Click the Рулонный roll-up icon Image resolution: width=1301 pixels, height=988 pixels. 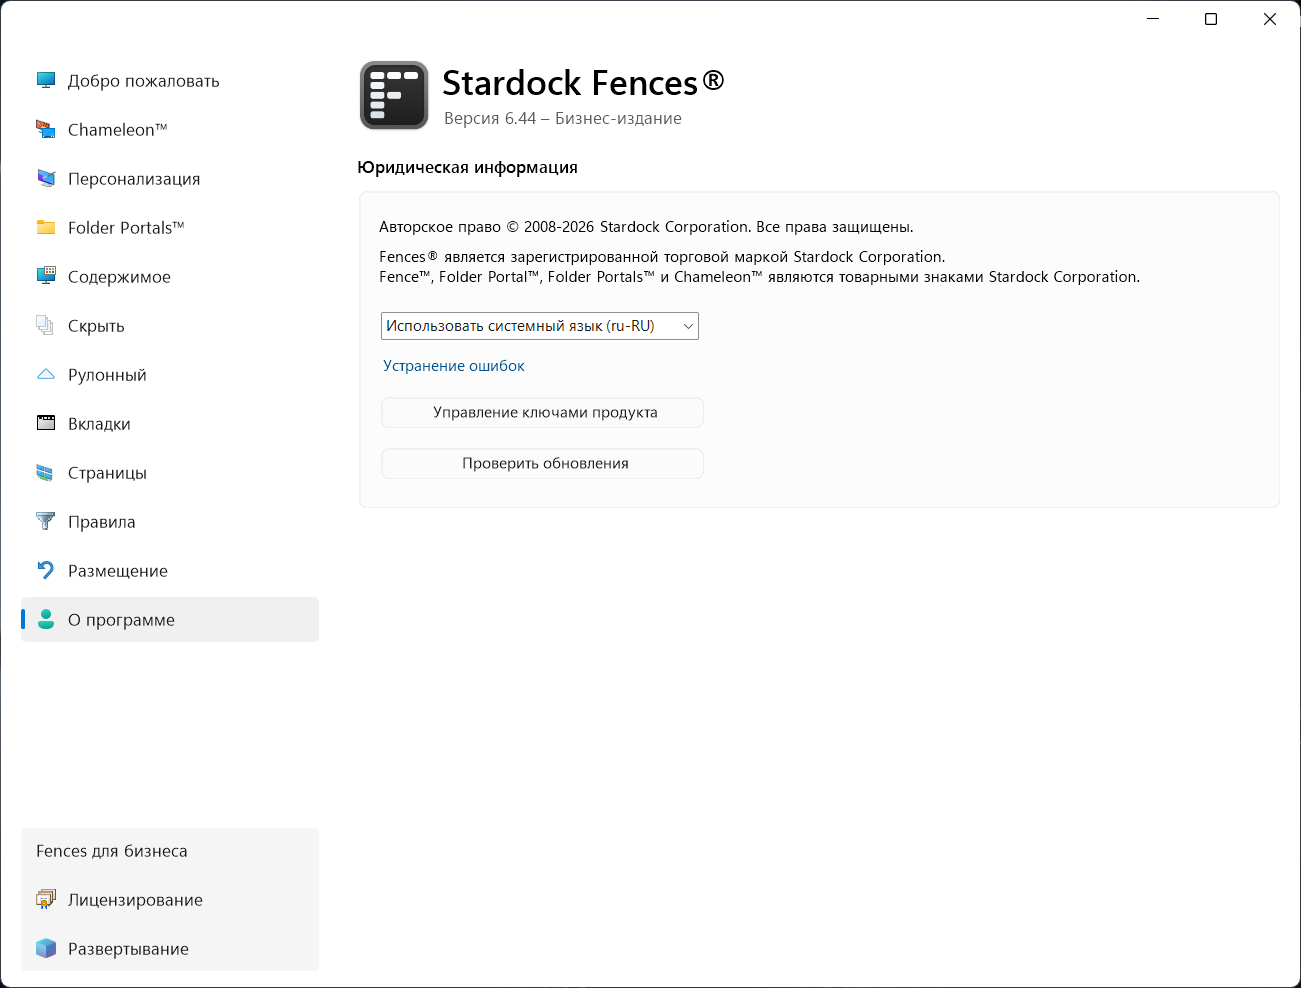point(46,374)
